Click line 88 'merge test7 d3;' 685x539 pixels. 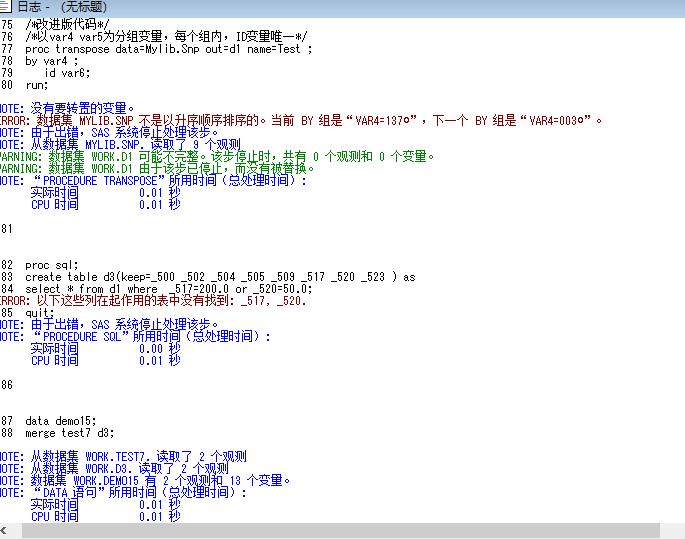coord(70,433)
